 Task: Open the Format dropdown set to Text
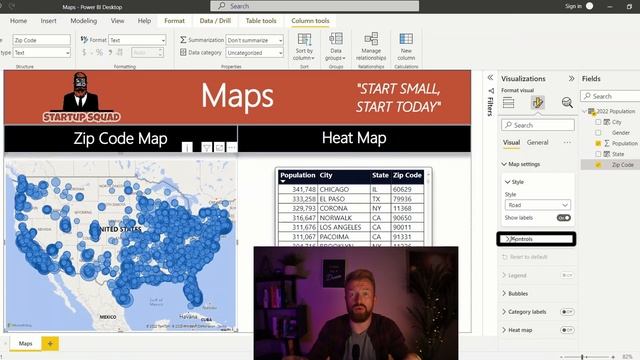pyautogui.click(x=137, y=40)
